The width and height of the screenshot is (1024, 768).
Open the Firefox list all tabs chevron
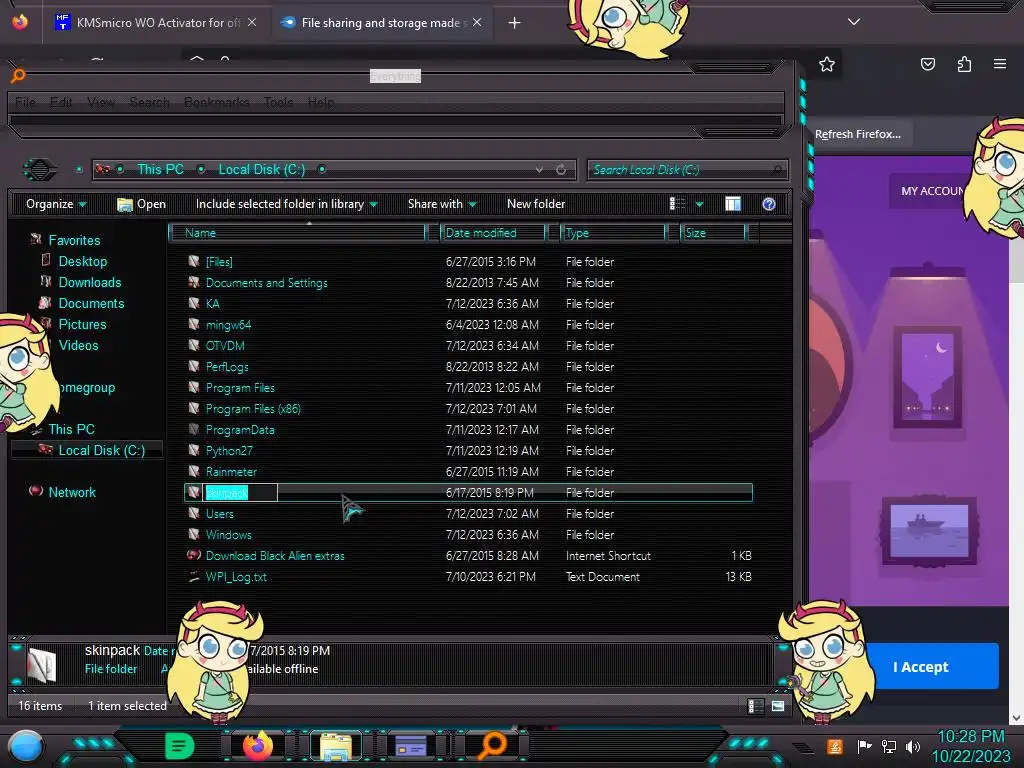pos(854,22)
